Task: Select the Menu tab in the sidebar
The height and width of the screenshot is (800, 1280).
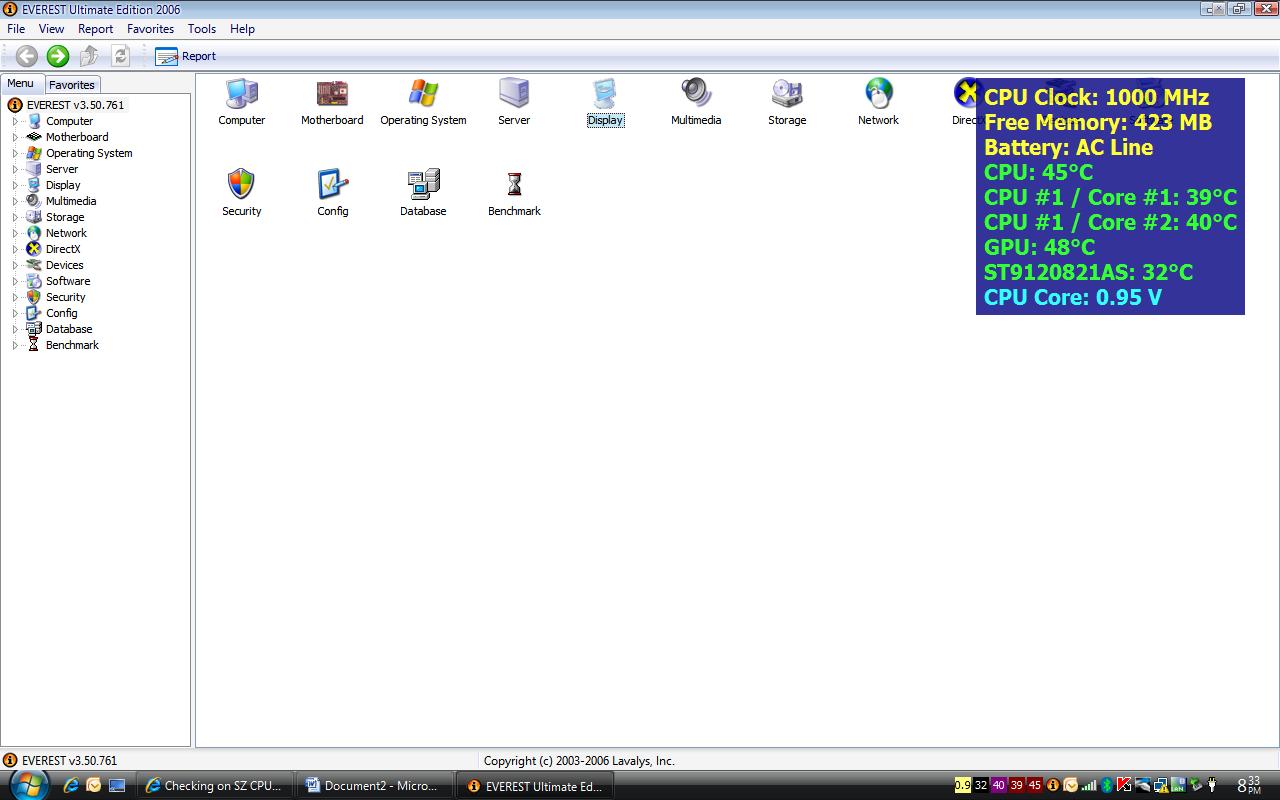Action: point(21,84)
